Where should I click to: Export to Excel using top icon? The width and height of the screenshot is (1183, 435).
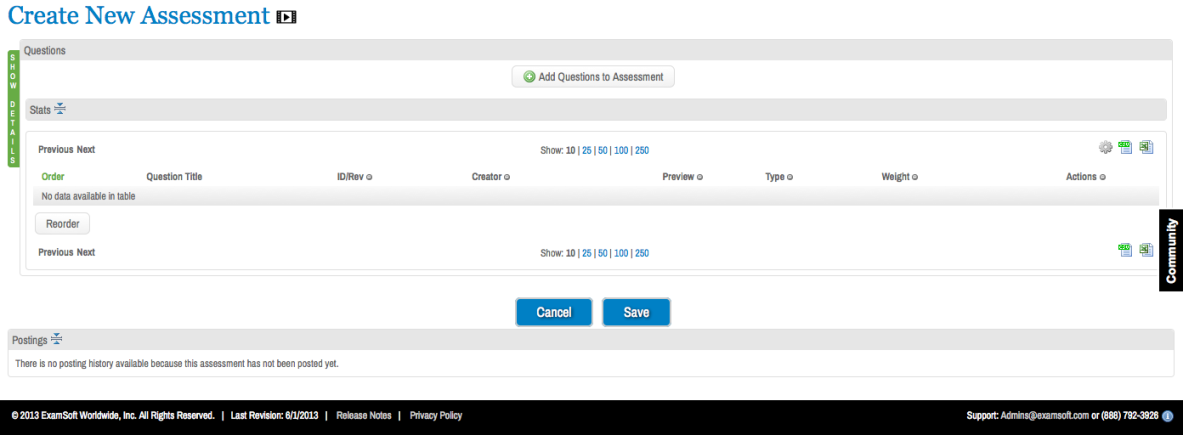pyautogui.click(x=1146, y=148)
